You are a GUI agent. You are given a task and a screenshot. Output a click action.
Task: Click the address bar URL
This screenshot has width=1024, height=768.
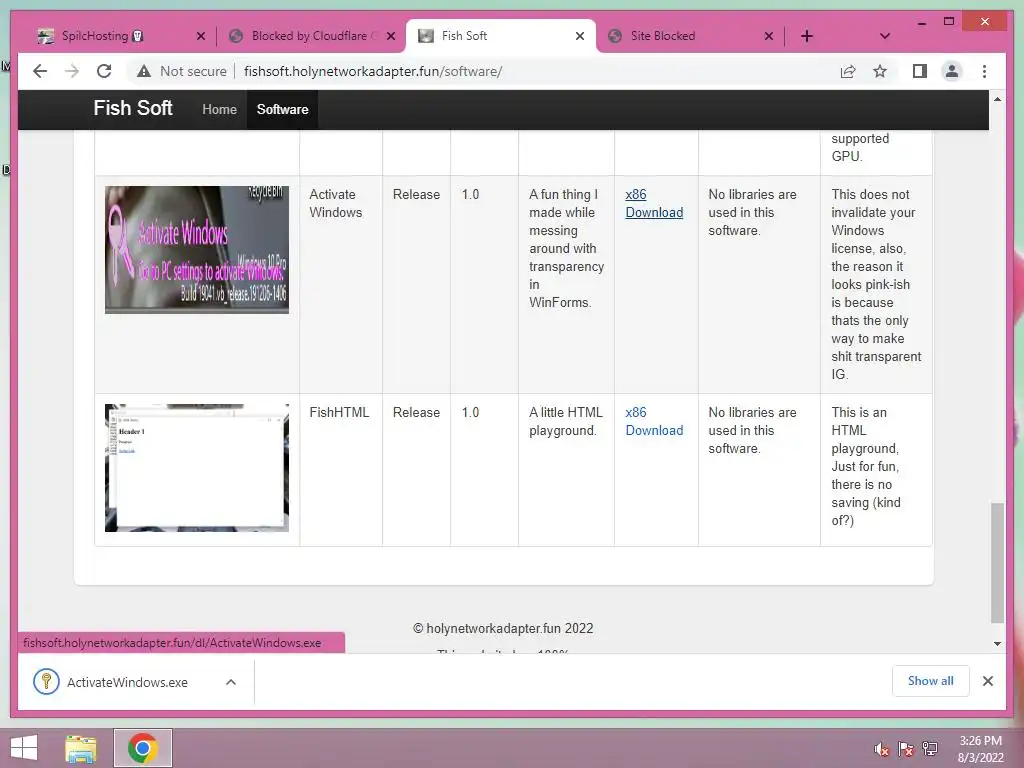373,71
